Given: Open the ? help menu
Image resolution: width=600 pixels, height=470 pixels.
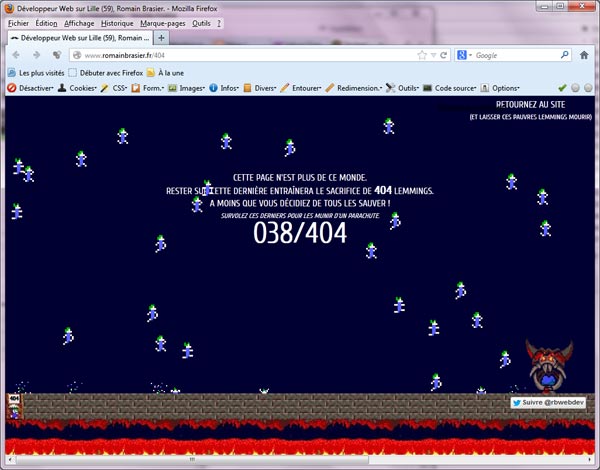Looking at the screenshot, I should [x=219, y=23].
